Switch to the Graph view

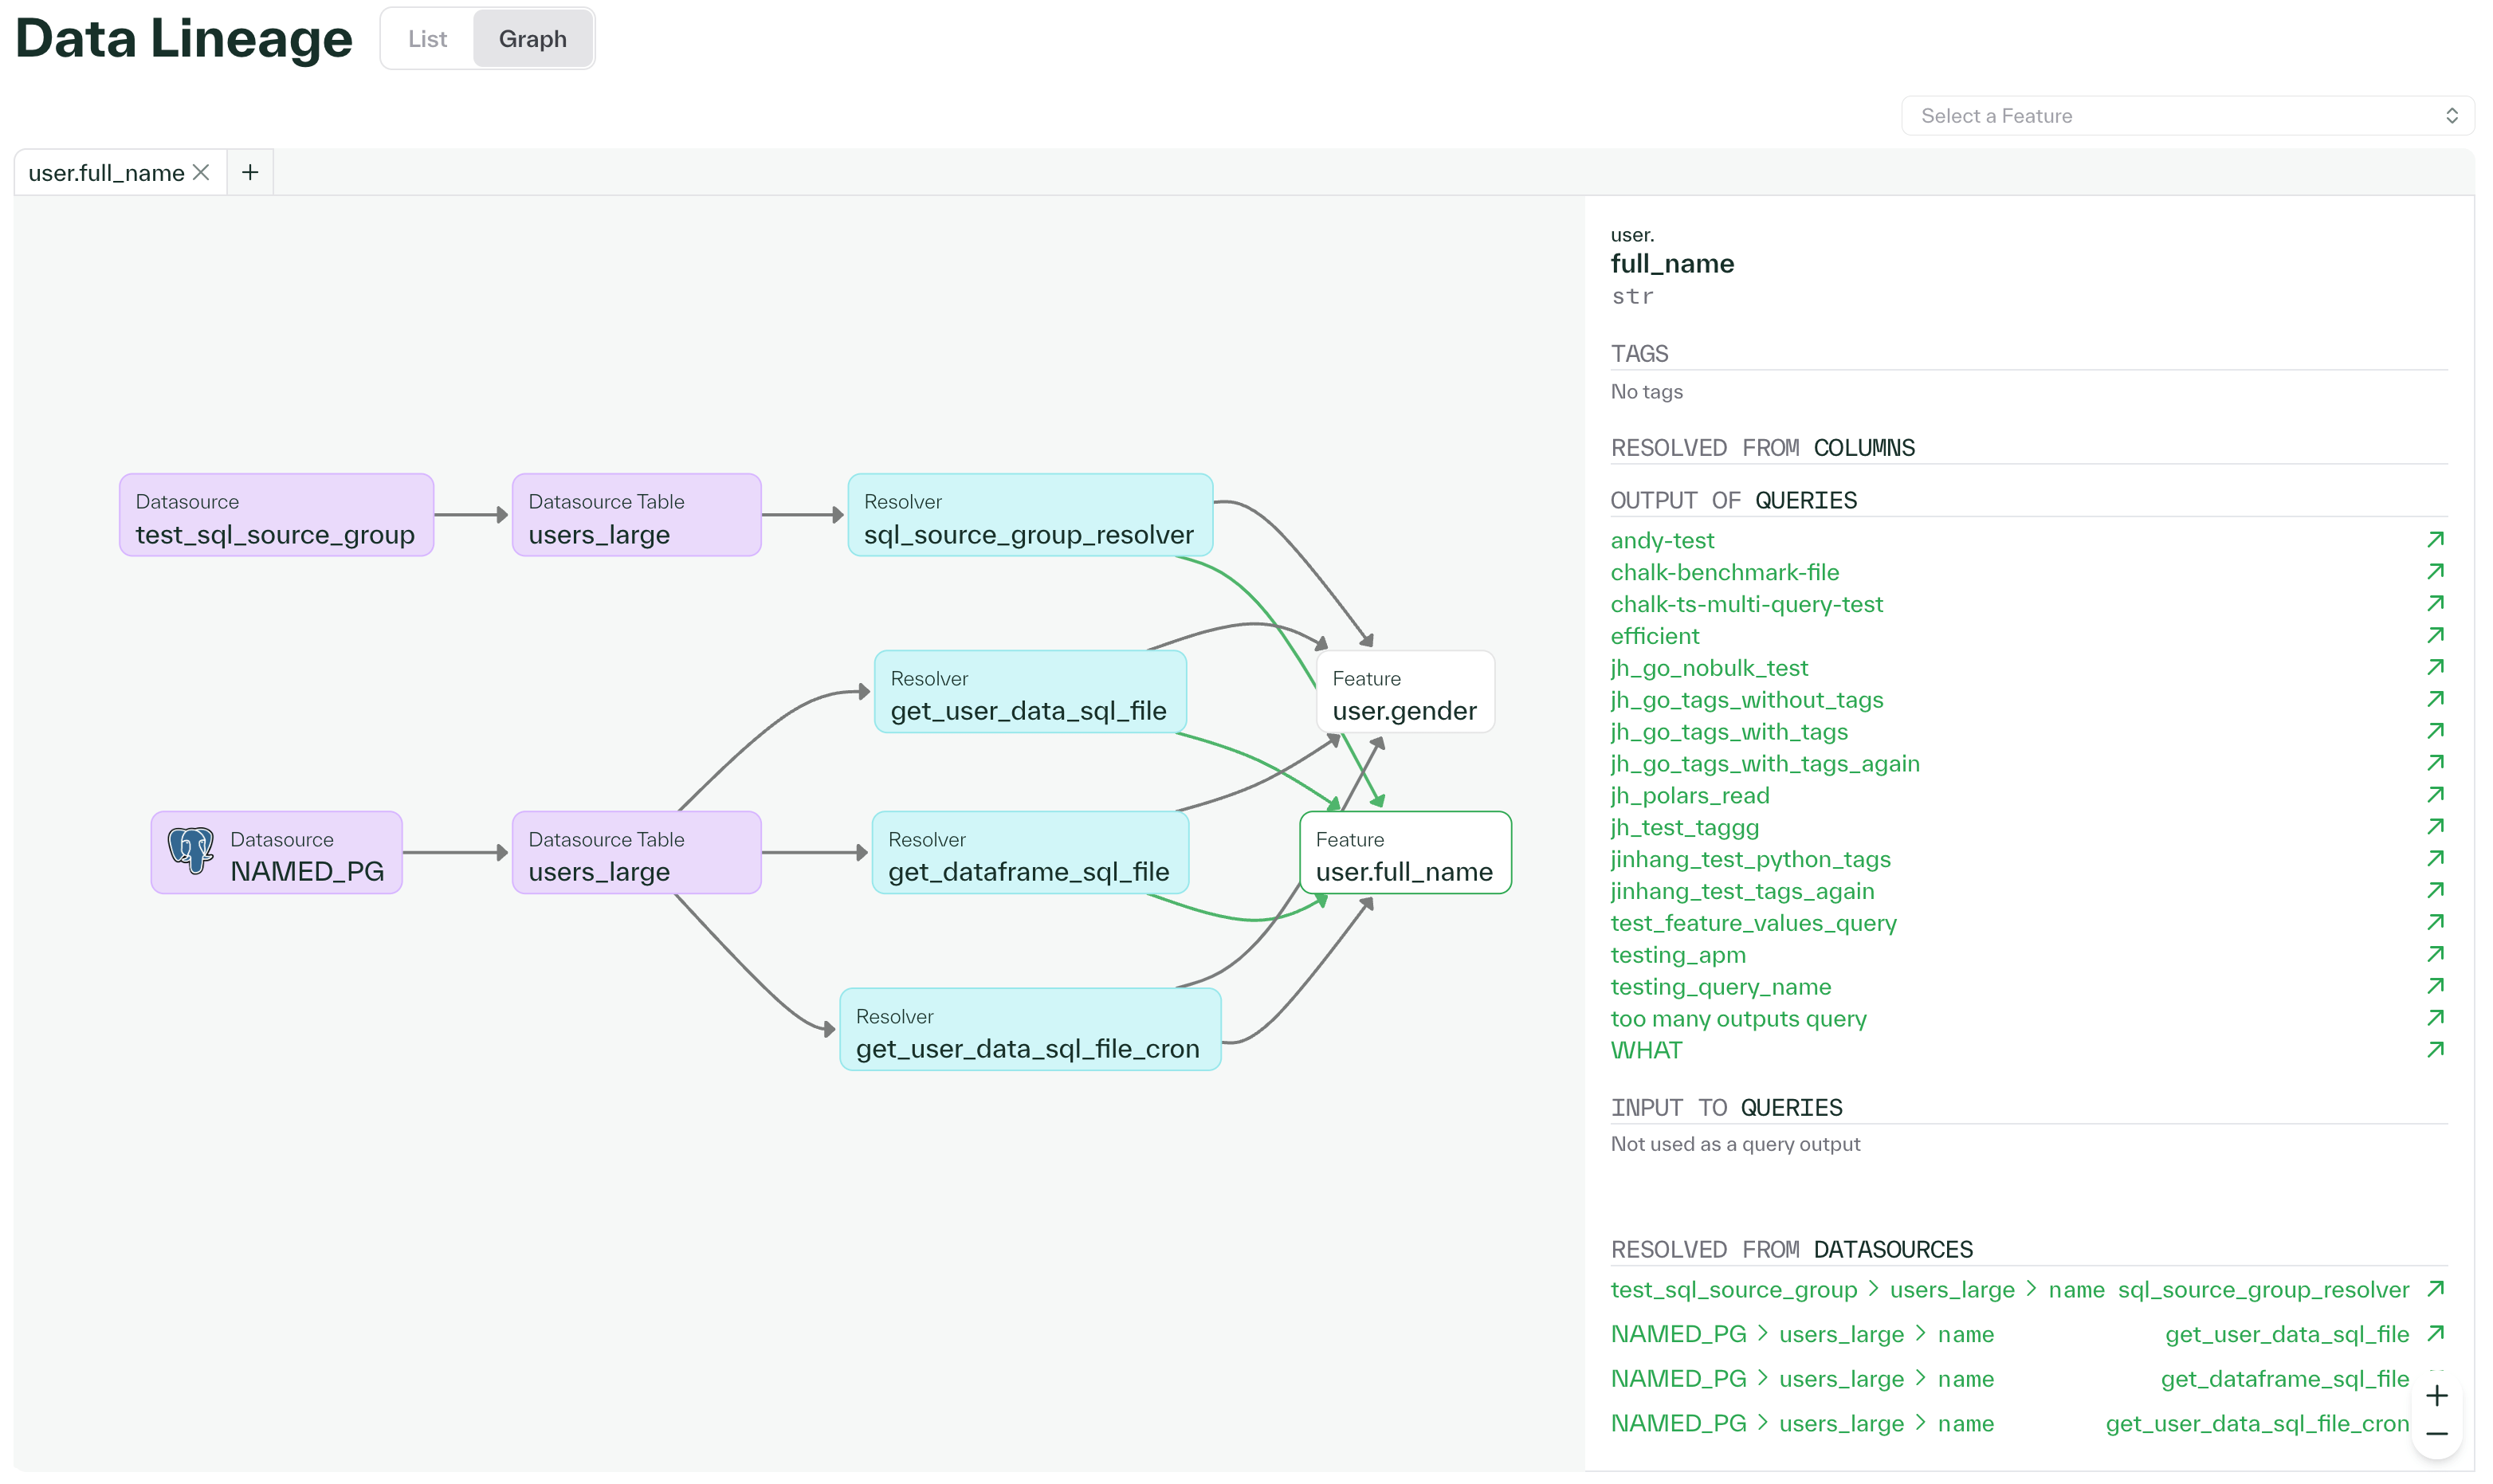coord(533,38)
